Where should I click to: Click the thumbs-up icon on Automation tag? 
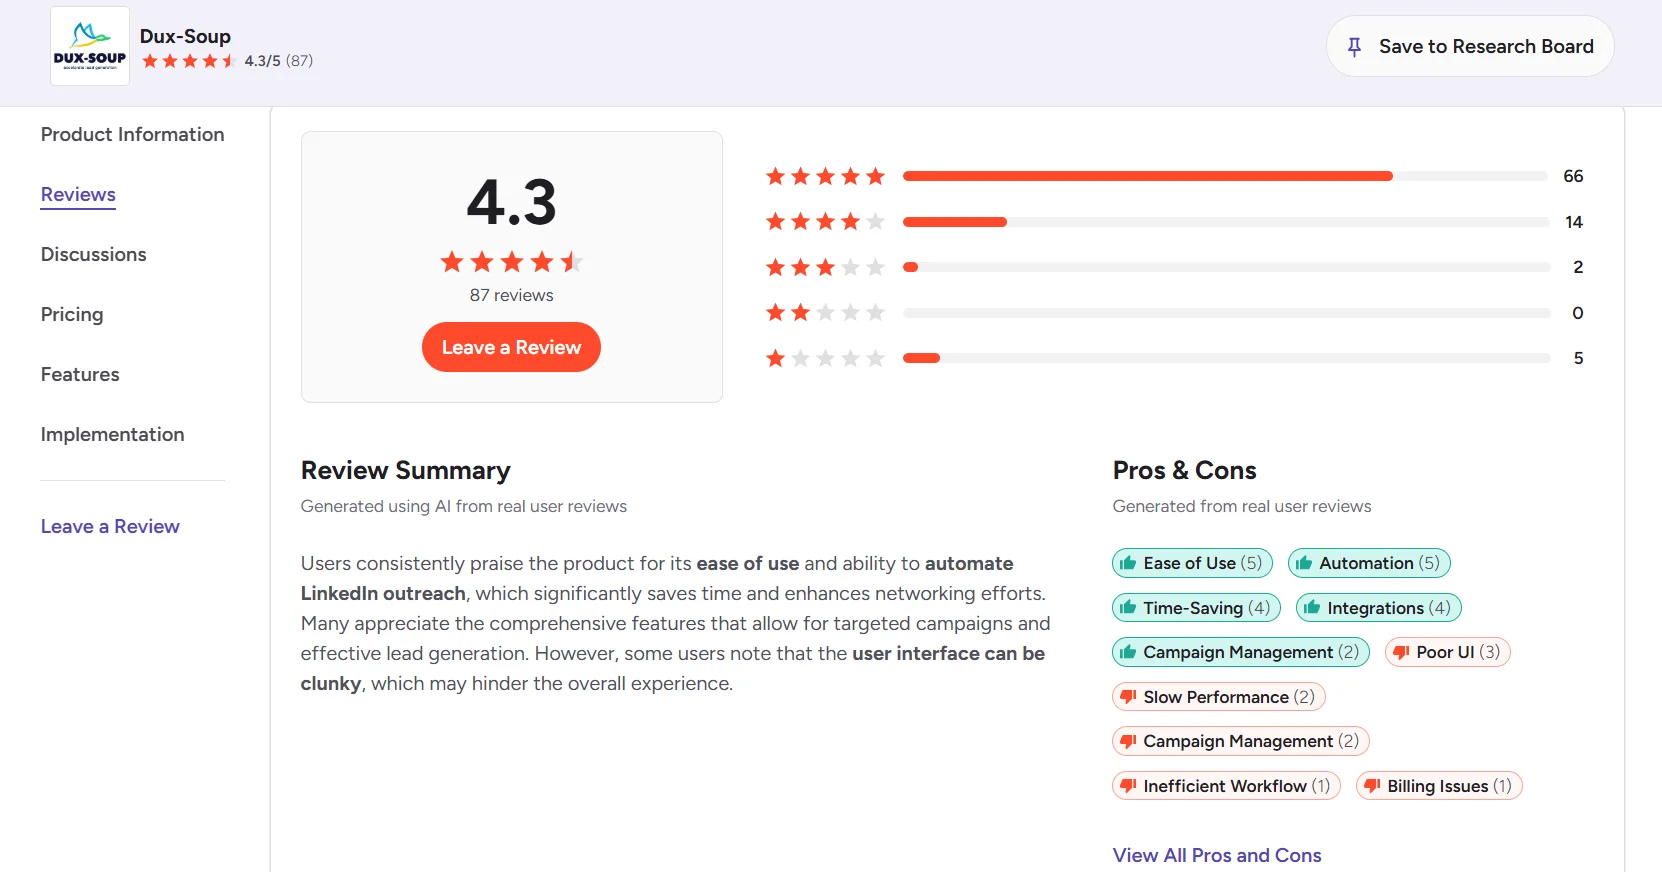[1304, 563]
